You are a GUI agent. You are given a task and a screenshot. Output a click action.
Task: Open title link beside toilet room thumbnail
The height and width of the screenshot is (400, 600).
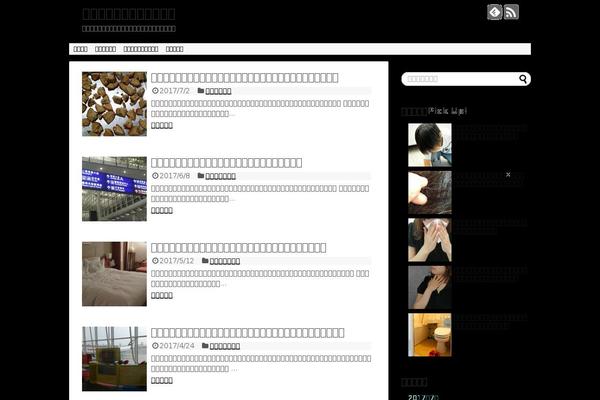pyautogui.click(x=492, y=322)
